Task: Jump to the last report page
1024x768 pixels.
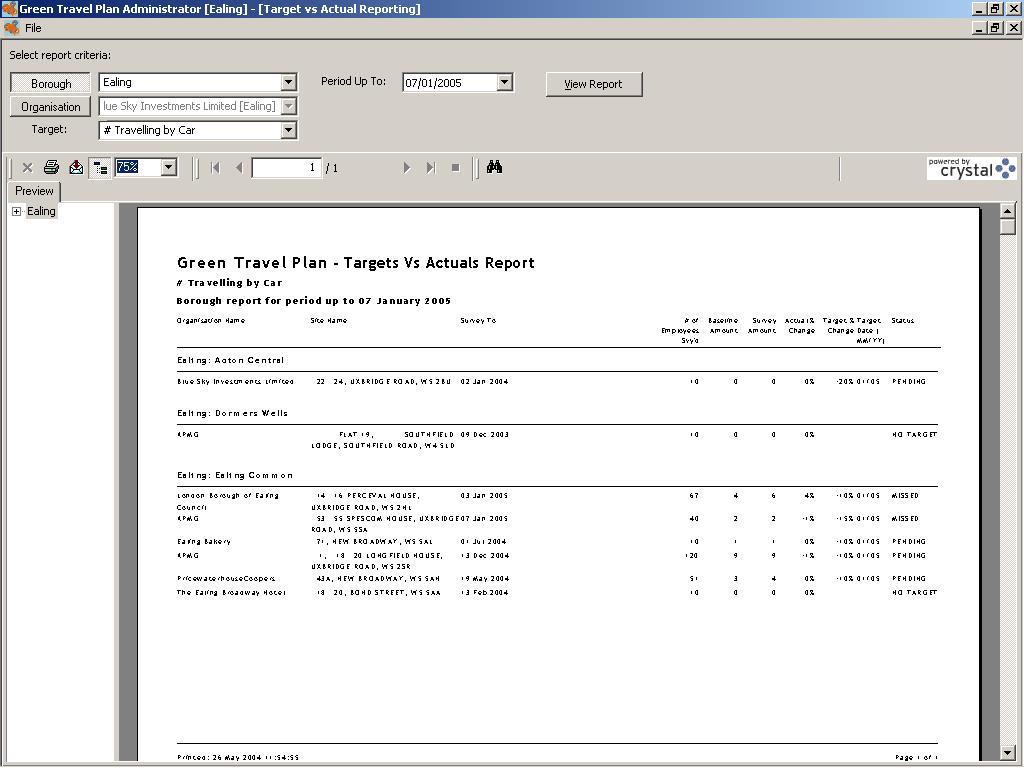Action: 430,168
